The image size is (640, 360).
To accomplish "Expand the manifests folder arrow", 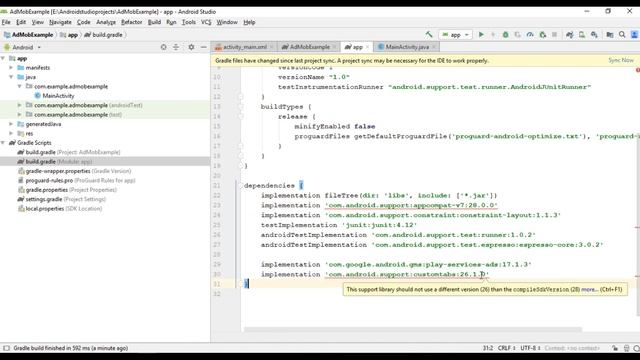I will point(11,68).
